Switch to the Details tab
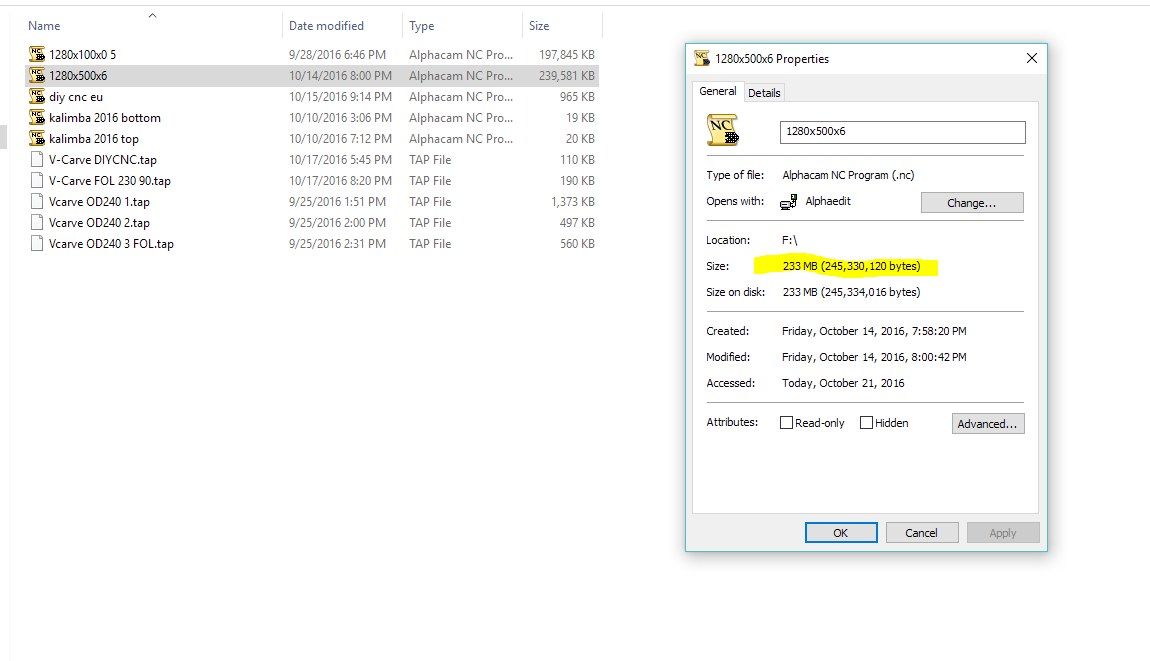 click(x=764, y=93)
